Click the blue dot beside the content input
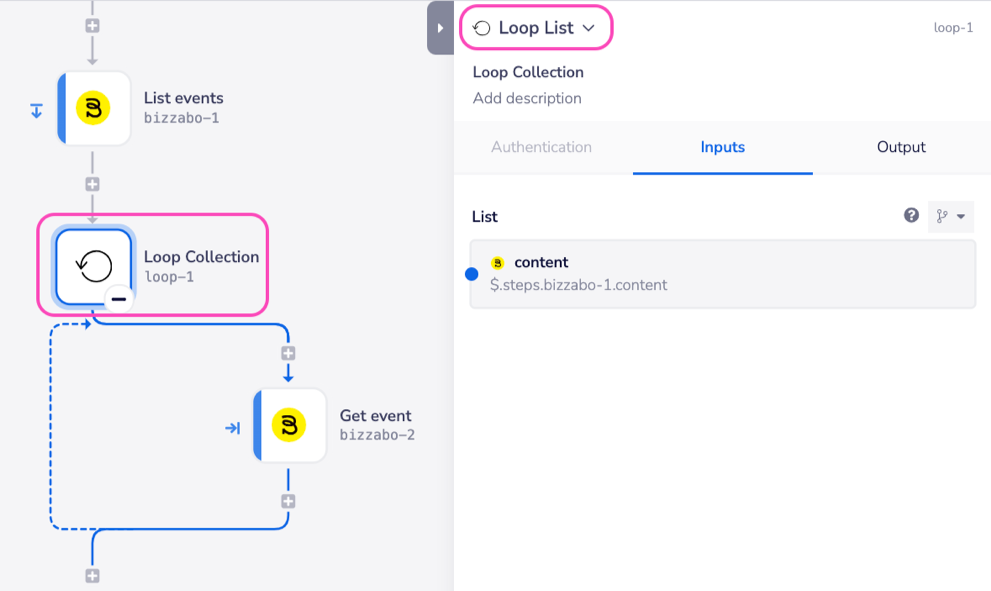 (x=472, y=274)
